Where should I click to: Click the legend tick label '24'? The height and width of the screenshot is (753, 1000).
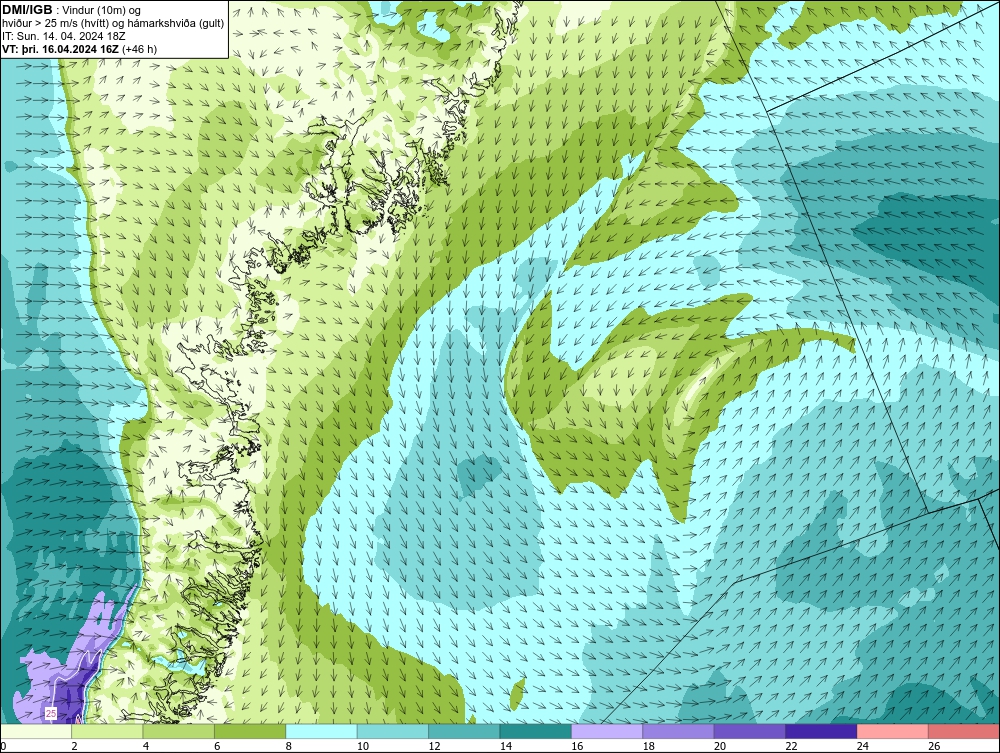pos(863,746)
